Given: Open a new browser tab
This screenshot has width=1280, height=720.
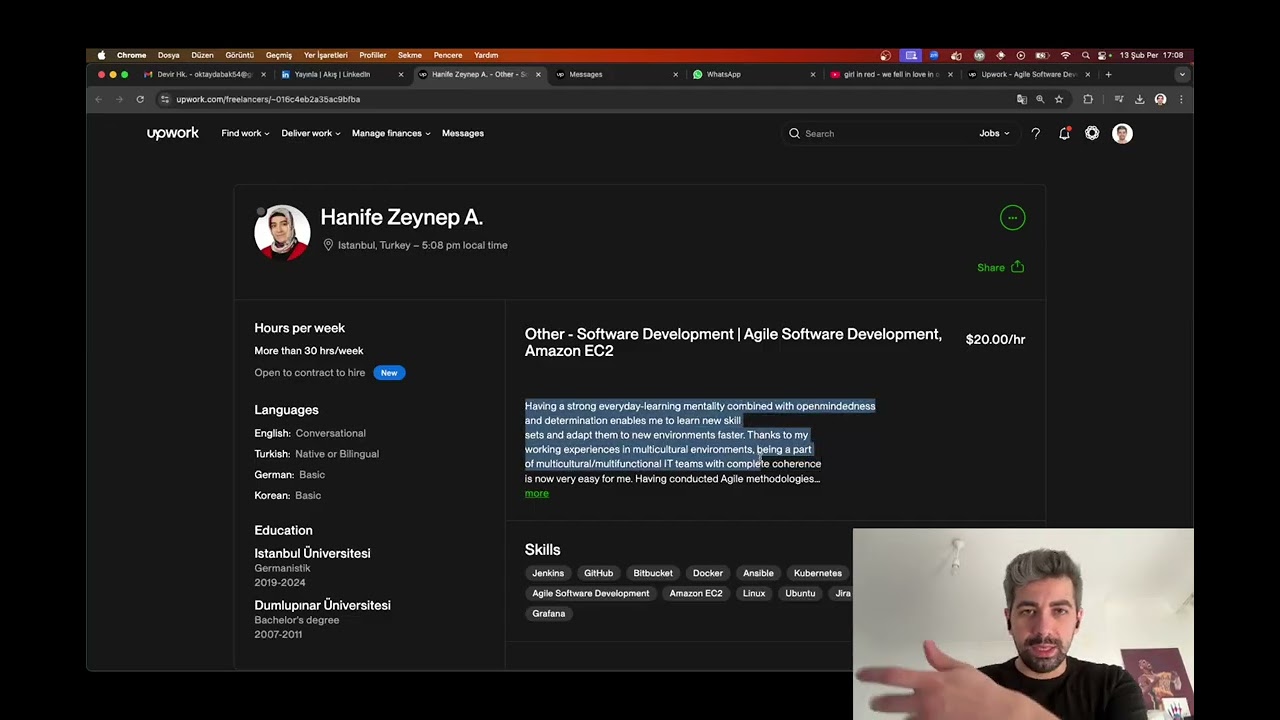Looking at the screenshot, I should tap(1108, 74).
